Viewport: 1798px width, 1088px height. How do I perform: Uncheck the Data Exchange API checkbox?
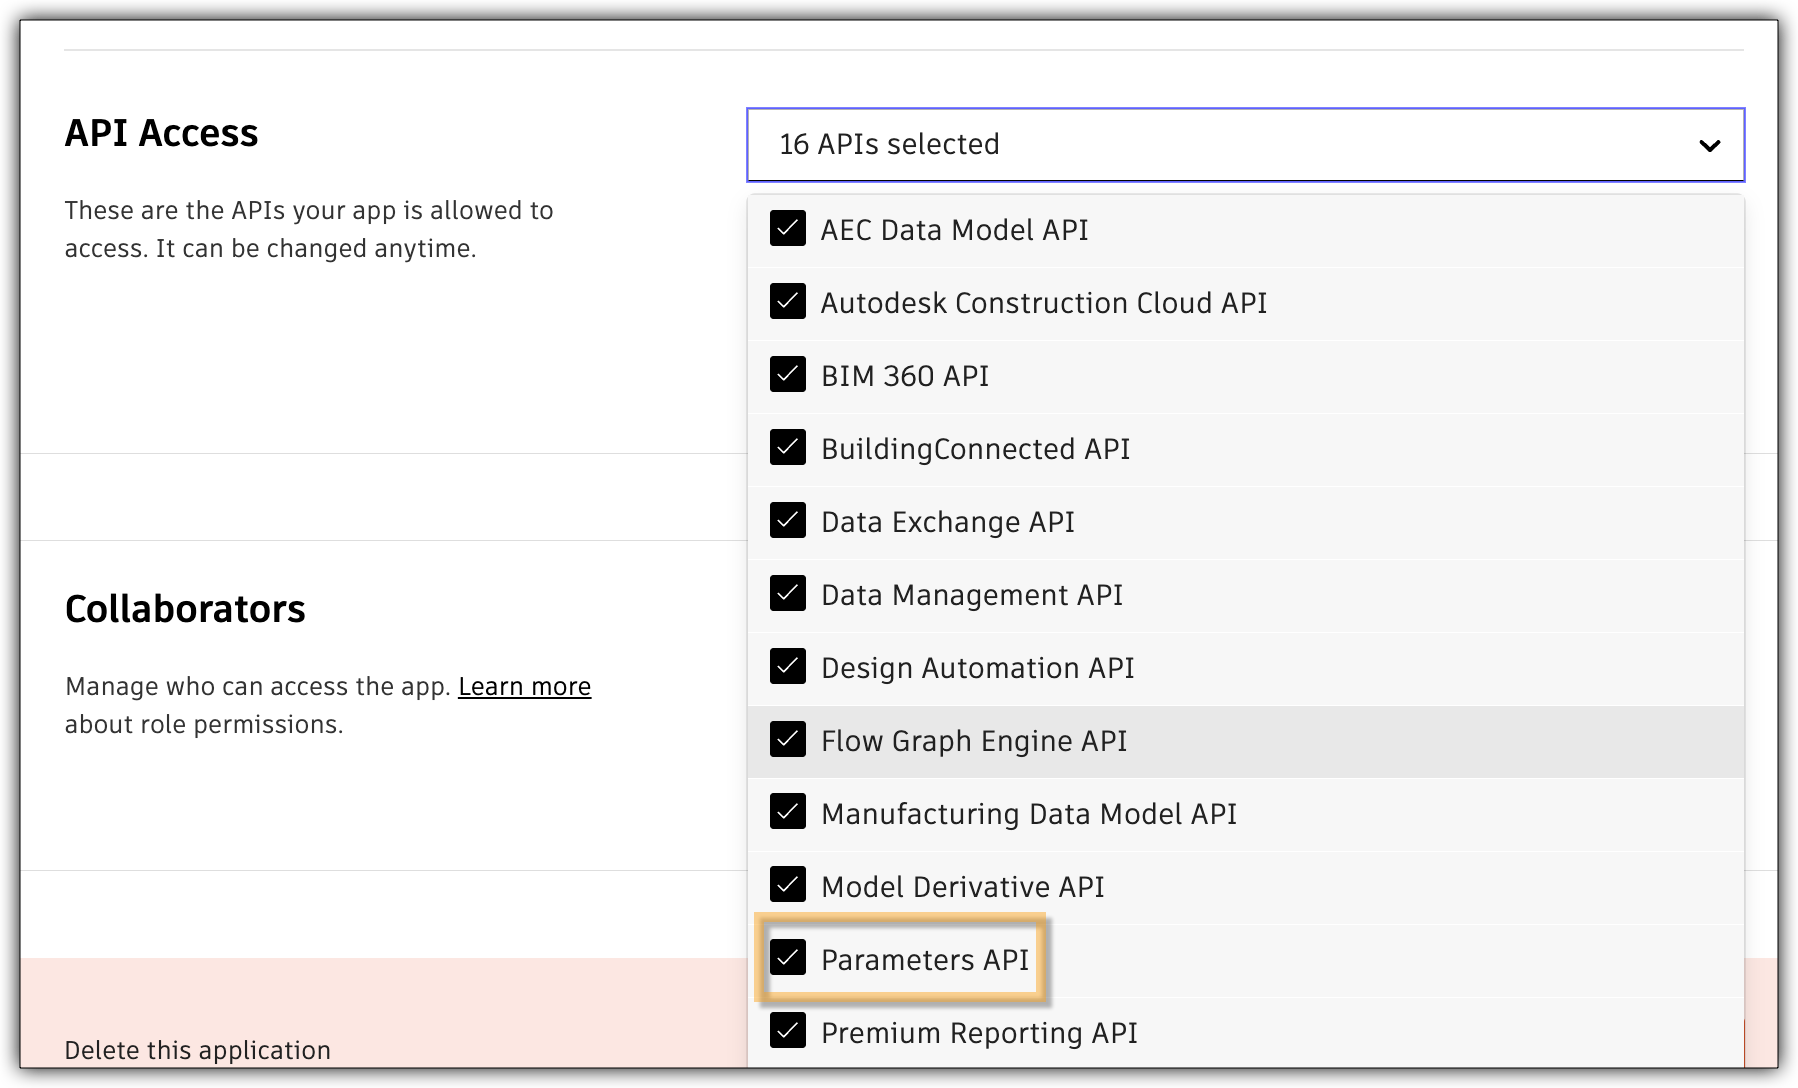point(788,520)
